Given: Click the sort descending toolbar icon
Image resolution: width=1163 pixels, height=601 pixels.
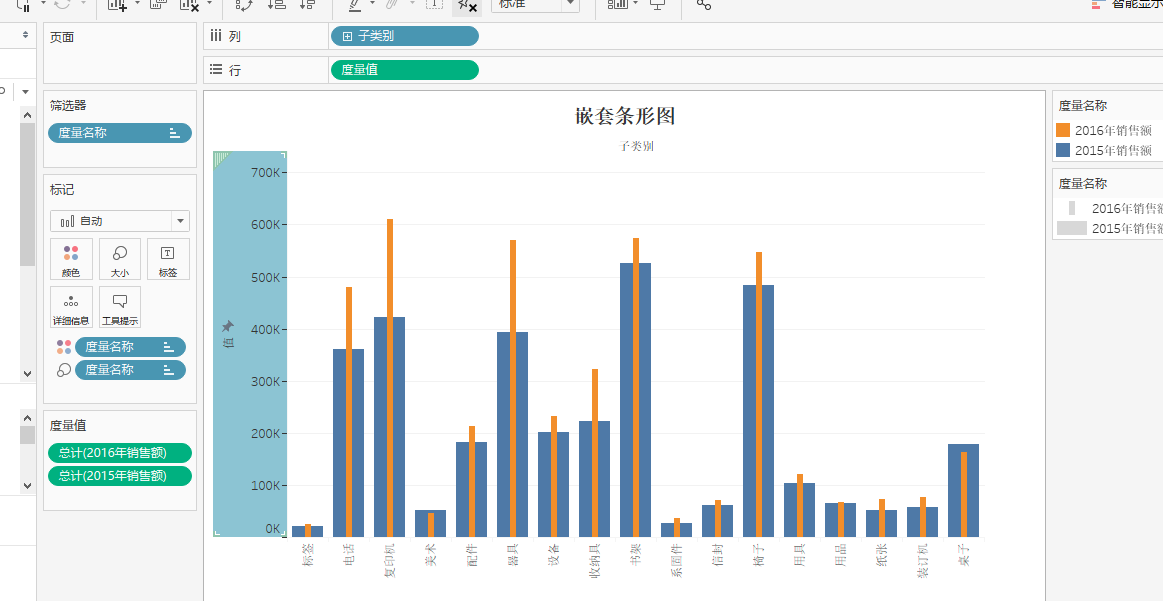Looking at the screenshot, I should coord(307,4).
